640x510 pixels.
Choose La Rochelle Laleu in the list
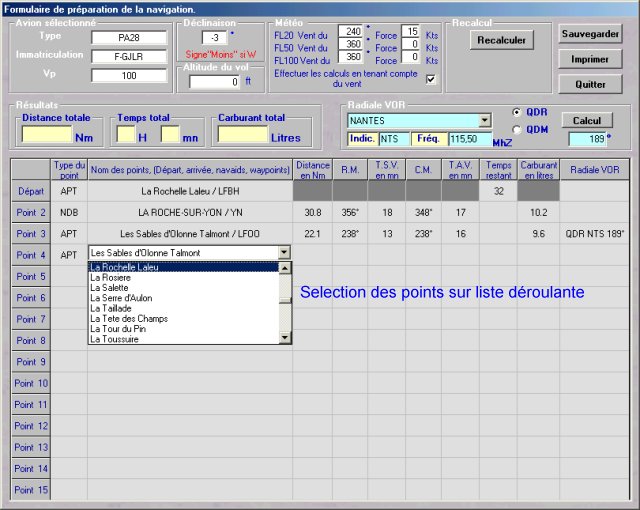tap(184, 267)
